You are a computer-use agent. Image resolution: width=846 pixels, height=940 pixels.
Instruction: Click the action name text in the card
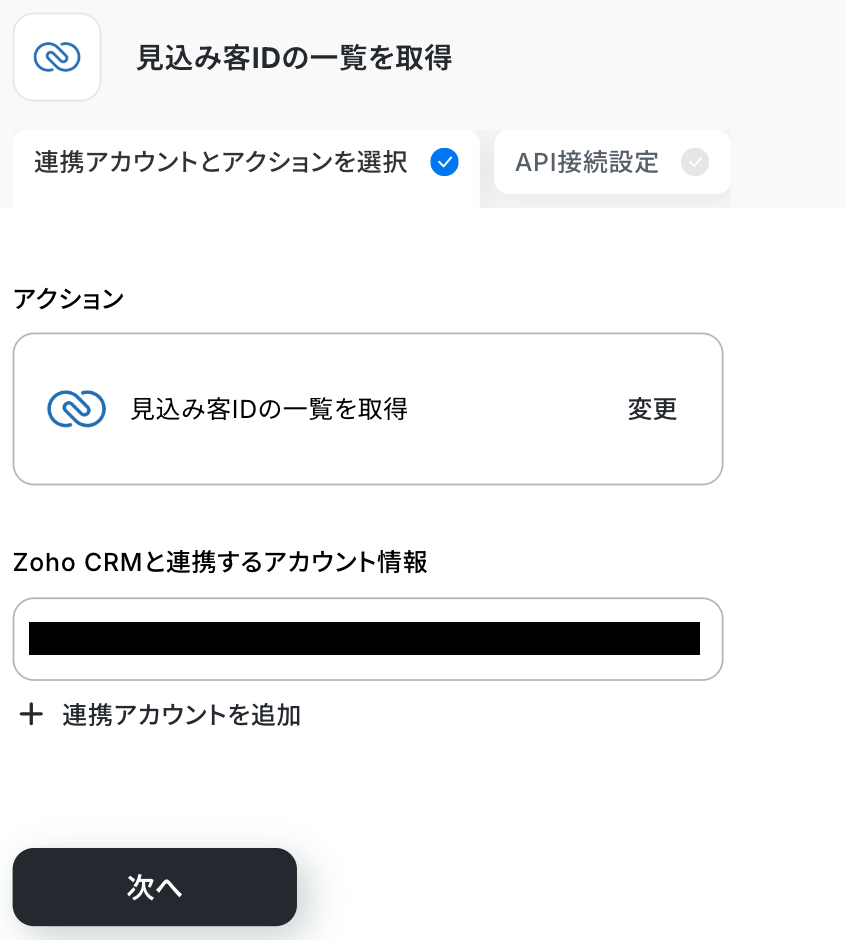point(269,409)
